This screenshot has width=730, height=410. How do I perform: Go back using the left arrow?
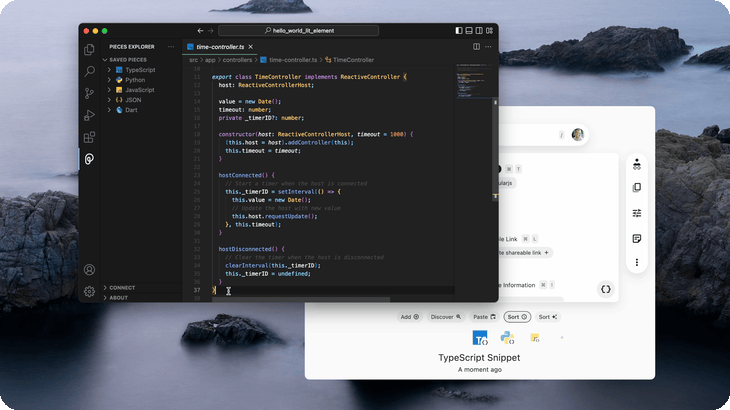click(200, 31)
